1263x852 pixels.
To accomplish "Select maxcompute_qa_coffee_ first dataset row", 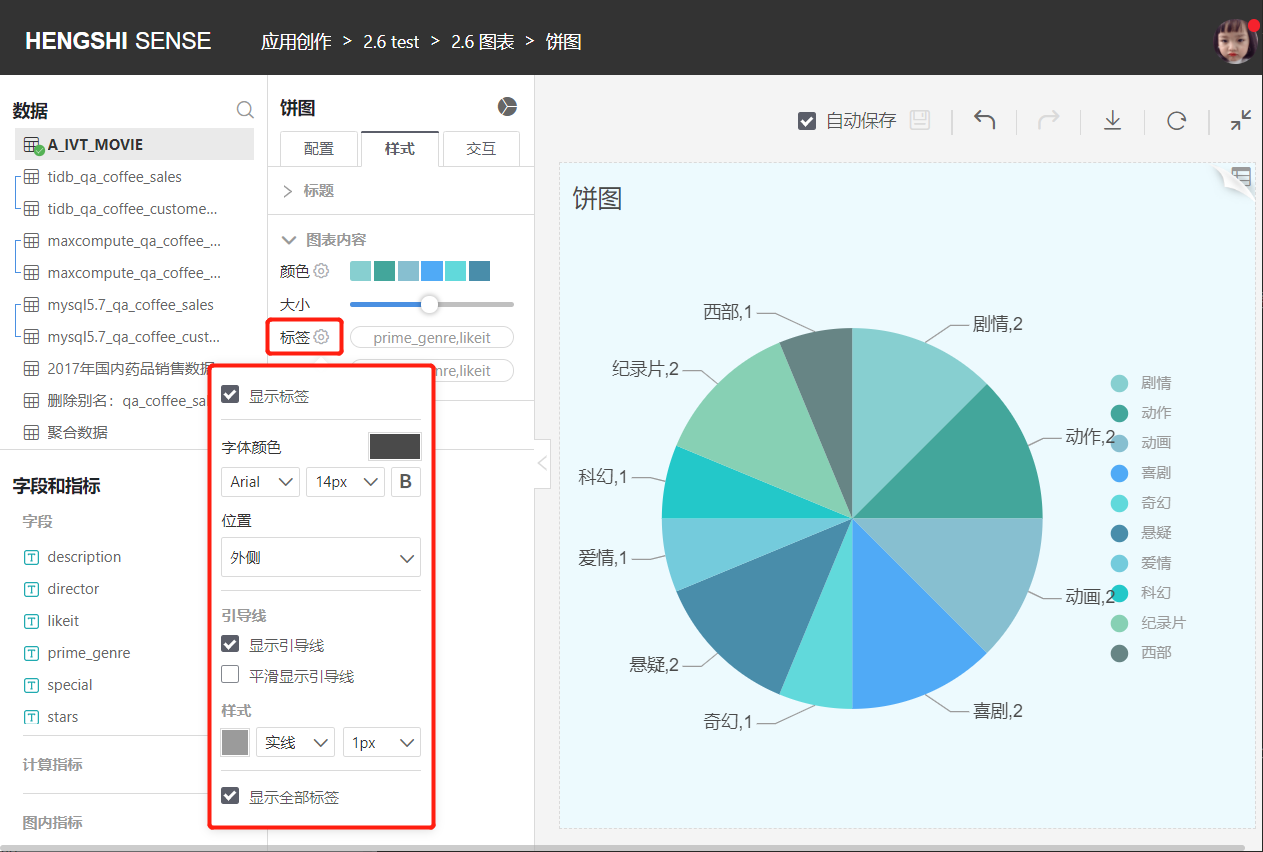I will 134,241.
